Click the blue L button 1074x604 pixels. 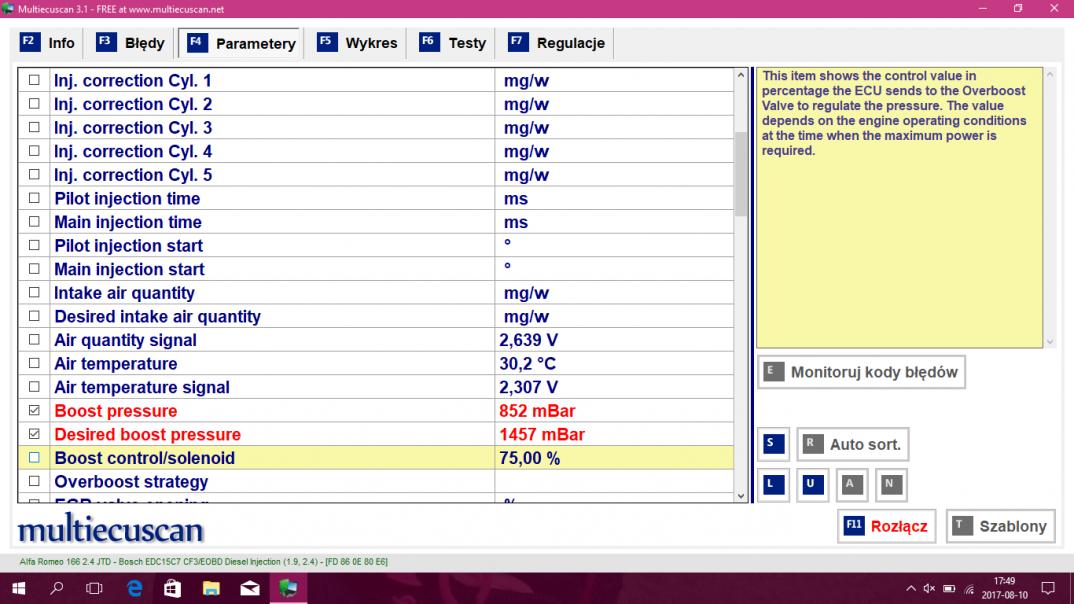click(x=770, y=485)
